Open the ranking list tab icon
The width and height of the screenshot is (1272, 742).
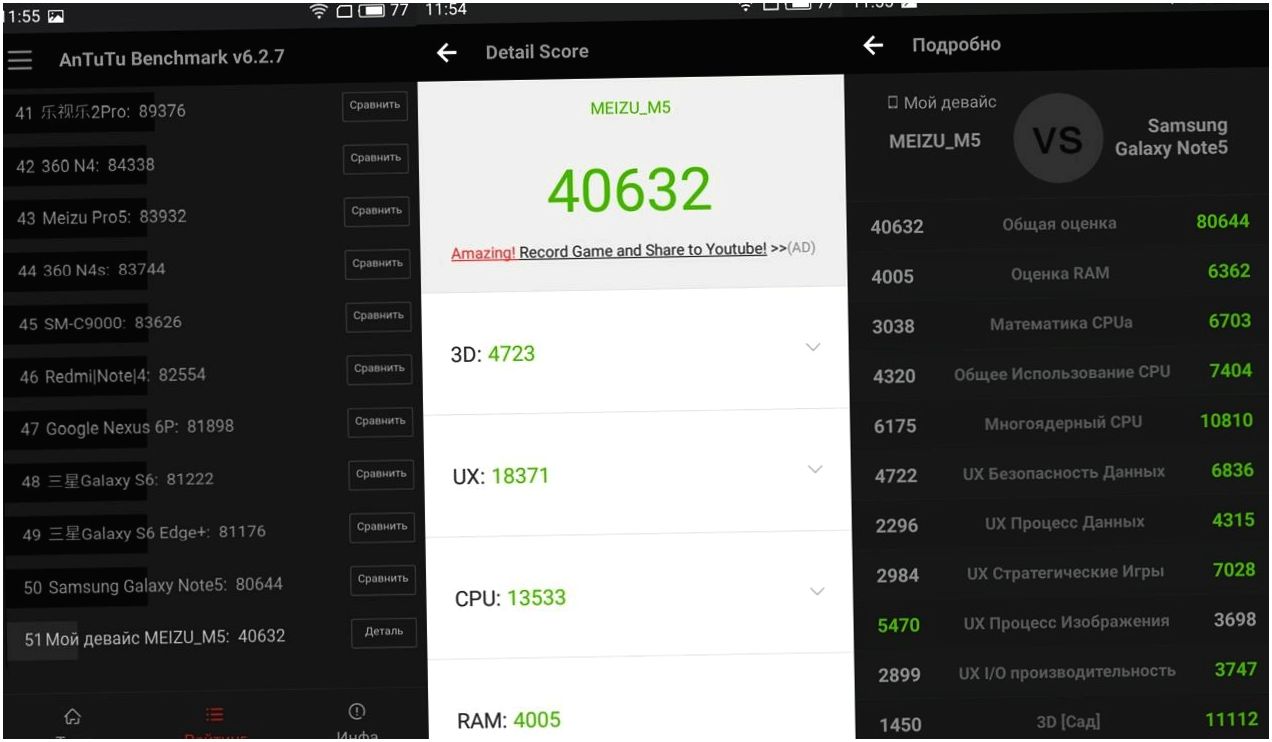tap(214, 716)
